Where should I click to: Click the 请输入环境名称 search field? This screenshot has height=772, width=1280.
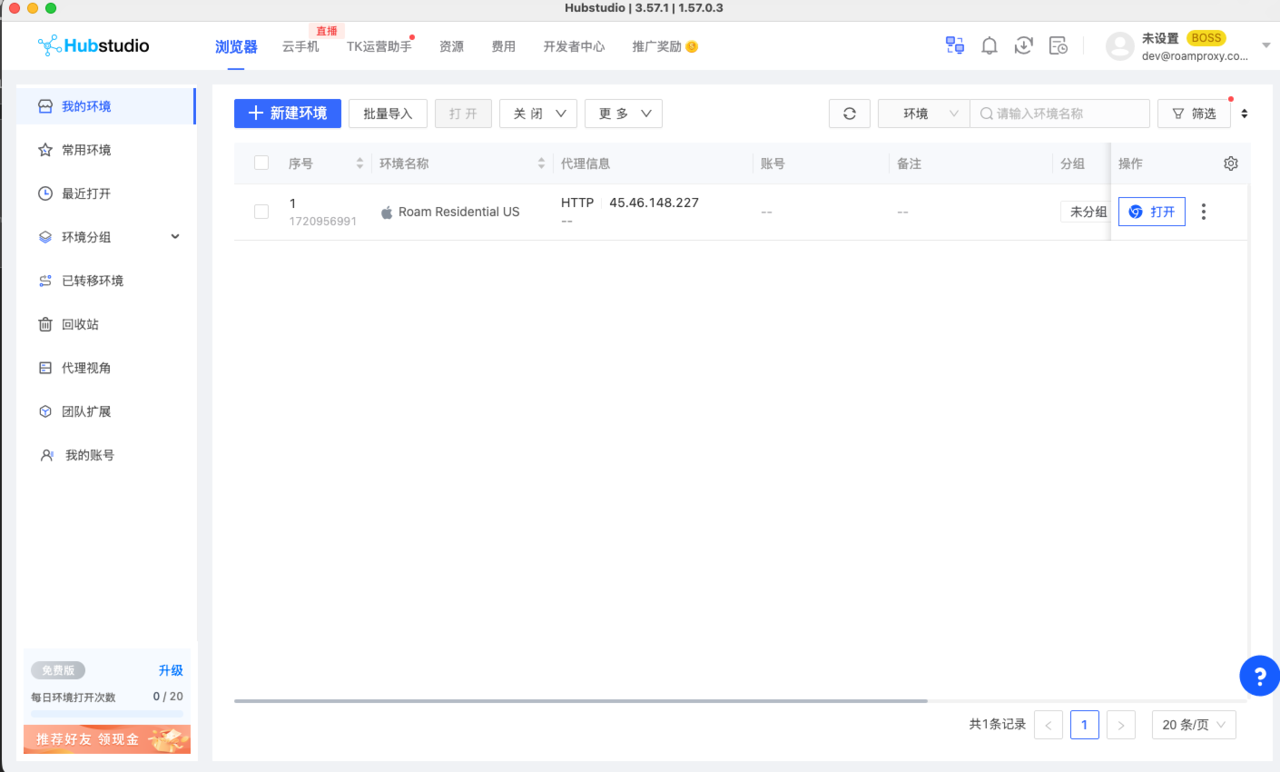coord(1060,114)
